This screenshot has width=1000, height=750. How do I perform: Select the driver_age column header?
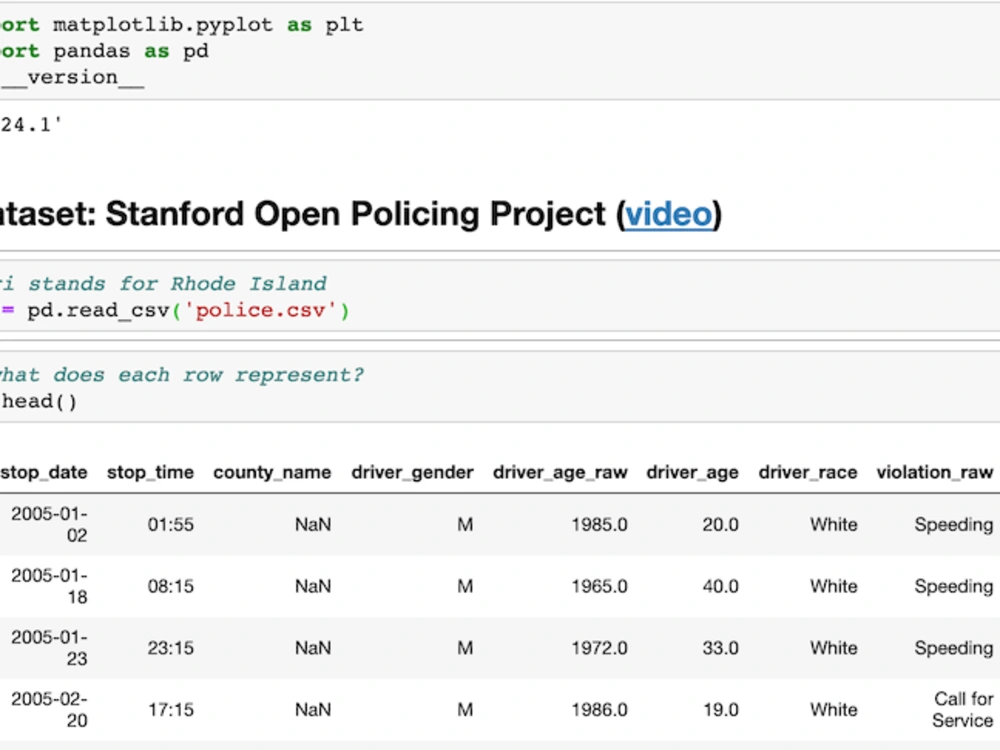[x=693, y=473]
